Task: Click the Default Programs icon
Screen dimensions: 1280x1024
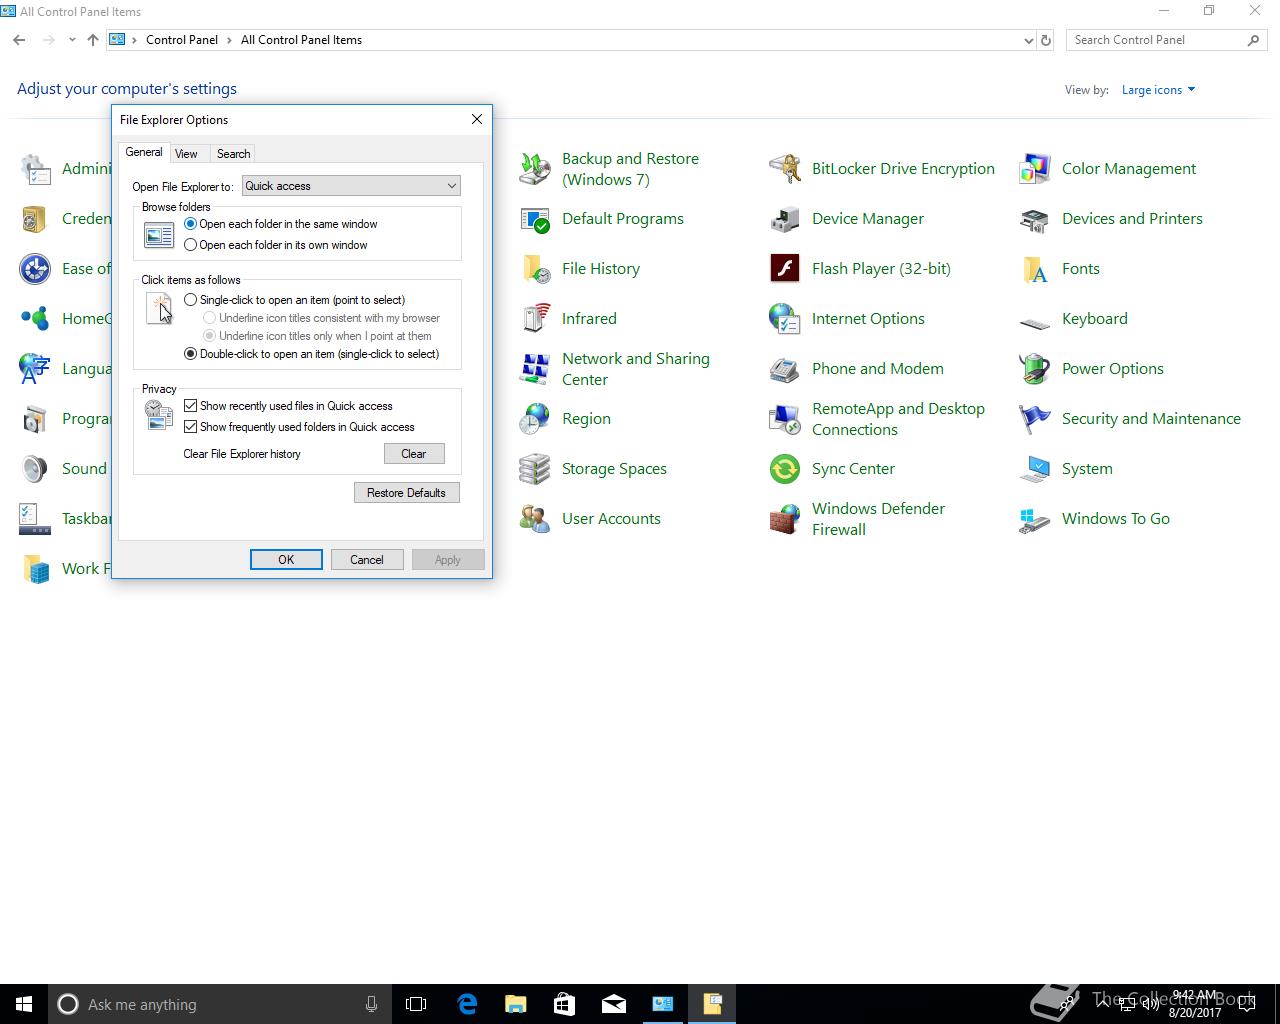Action: 535,219
